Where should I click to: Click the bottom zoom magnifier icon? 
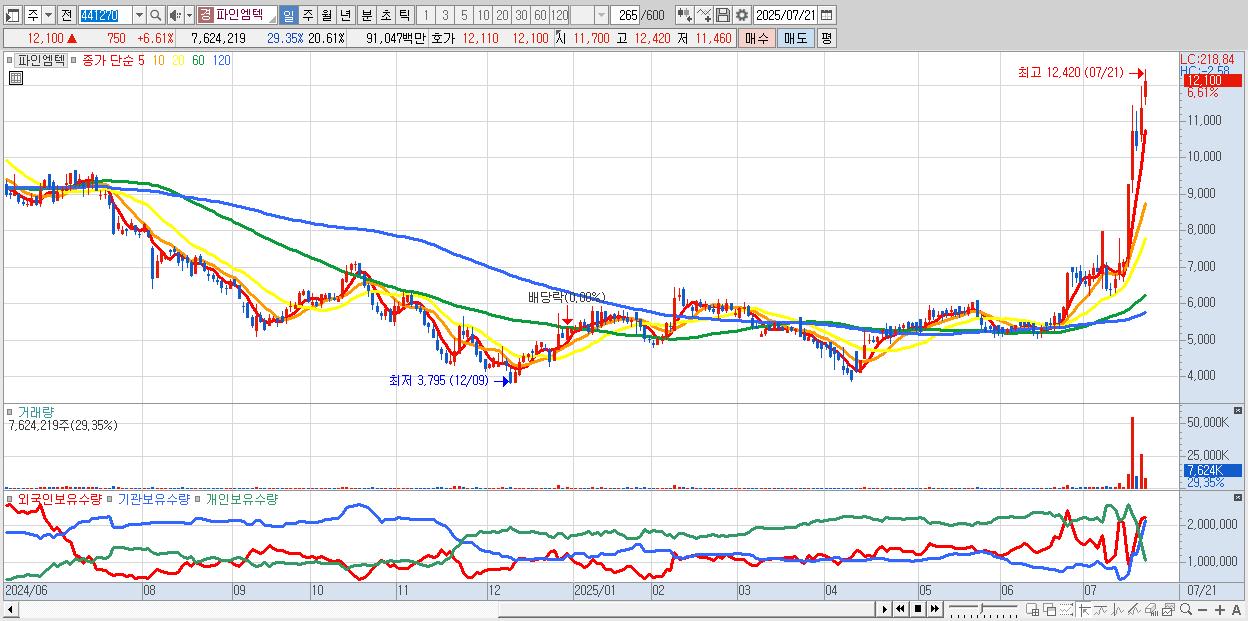pyautogui.click(x=1186, y=609)
